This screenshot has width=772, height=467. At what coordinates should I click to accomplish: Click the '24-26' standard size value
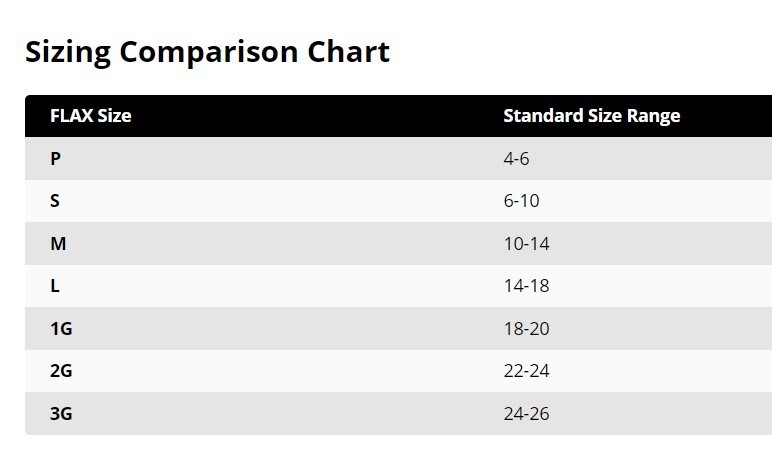tap(526, 414)
